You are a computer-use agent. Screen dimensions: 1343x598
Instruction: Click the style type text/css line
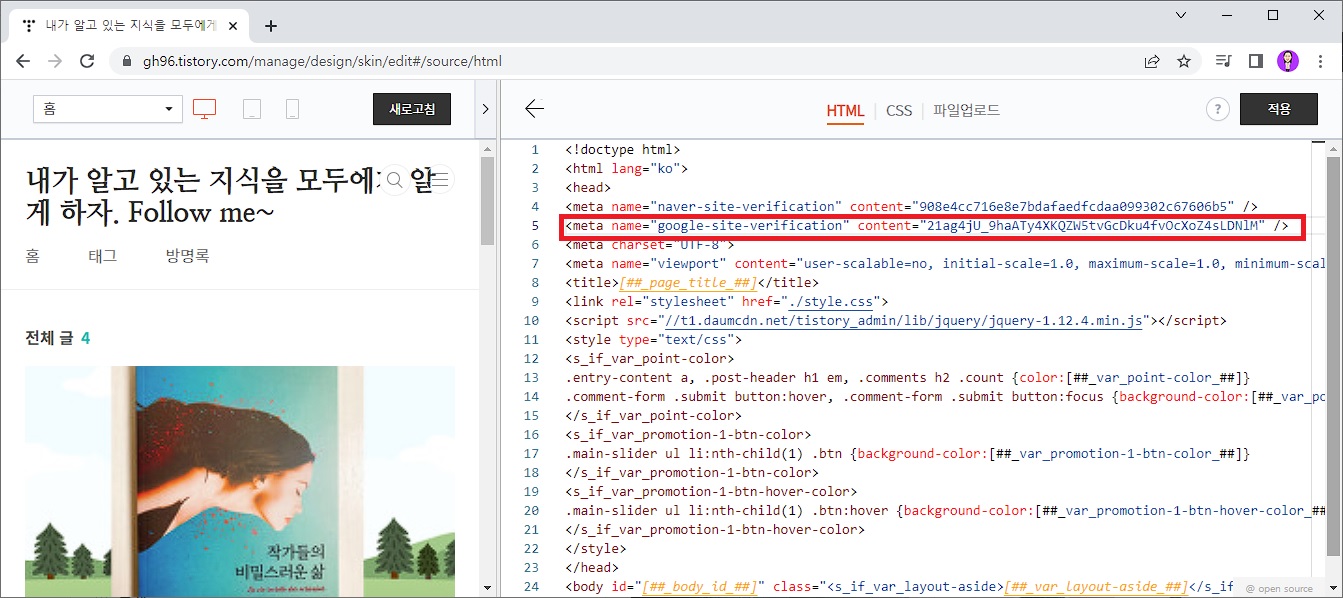653,339
